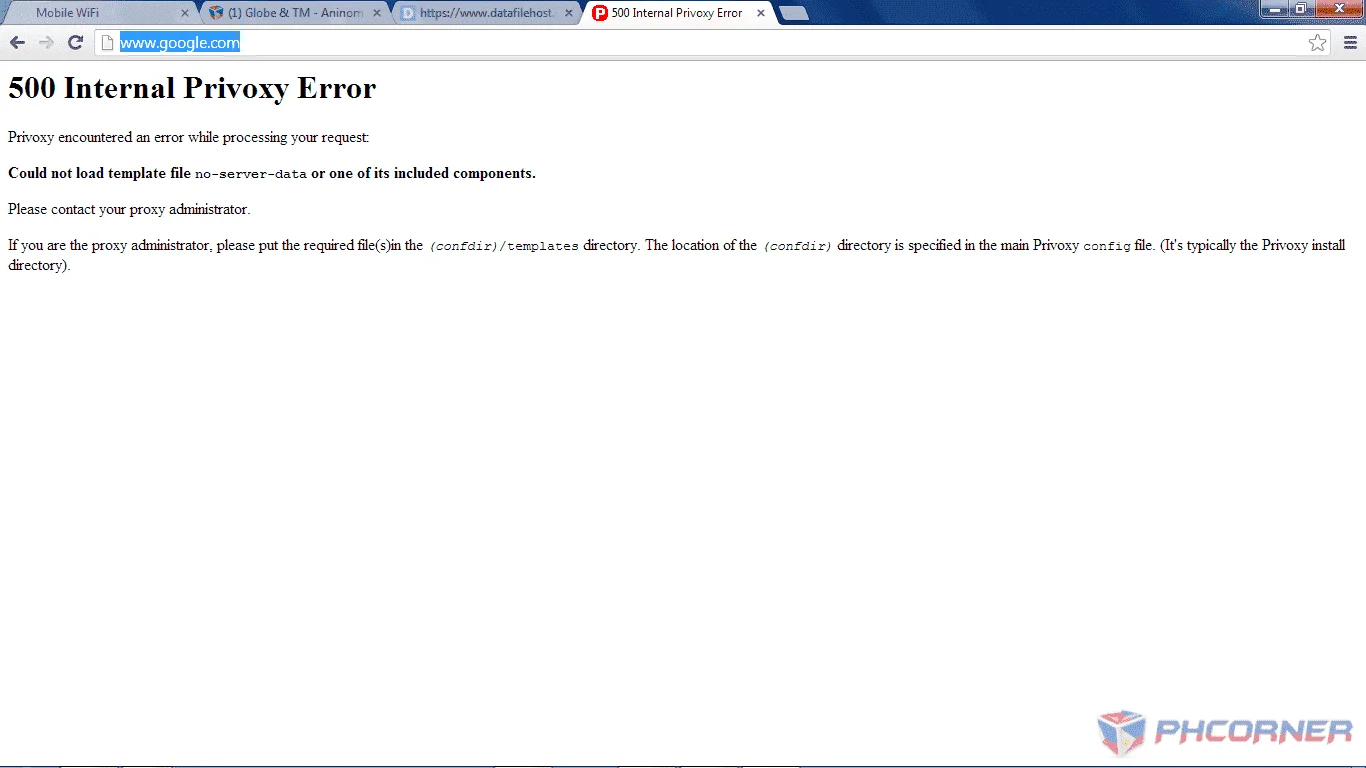Click 'Please contact your proxy administrator.' text
The width and height of the screenshot is (1366, 768).
pos(129,209)
